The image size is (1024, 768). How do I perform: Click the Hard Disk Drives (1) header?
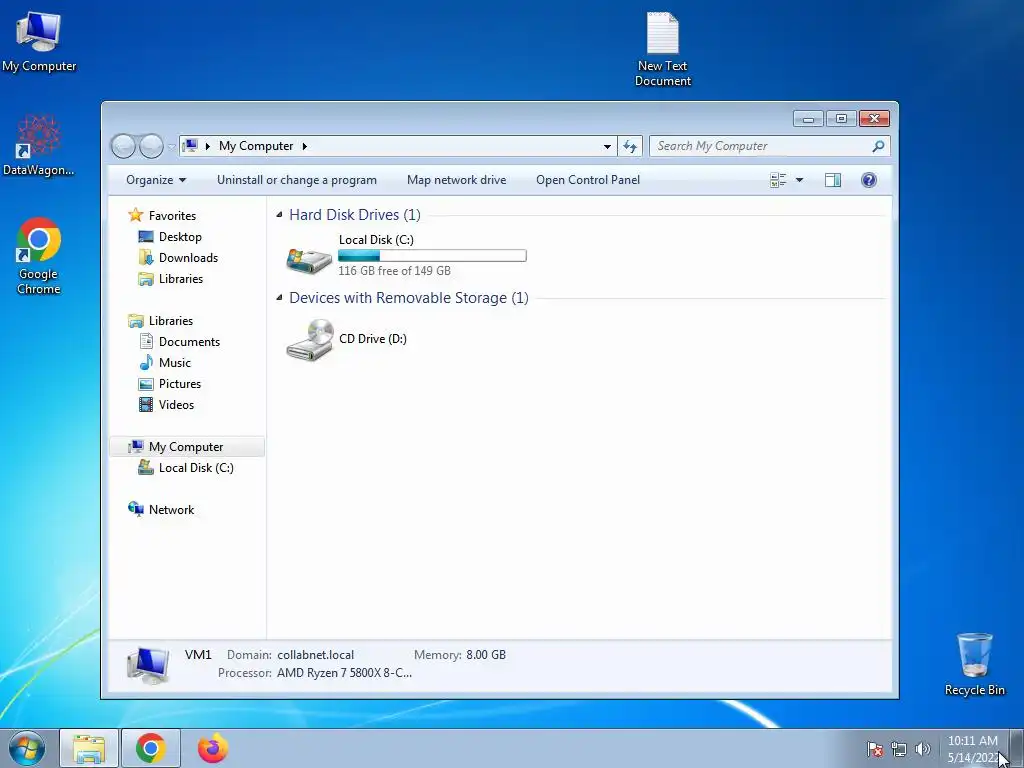coord(355,214)
